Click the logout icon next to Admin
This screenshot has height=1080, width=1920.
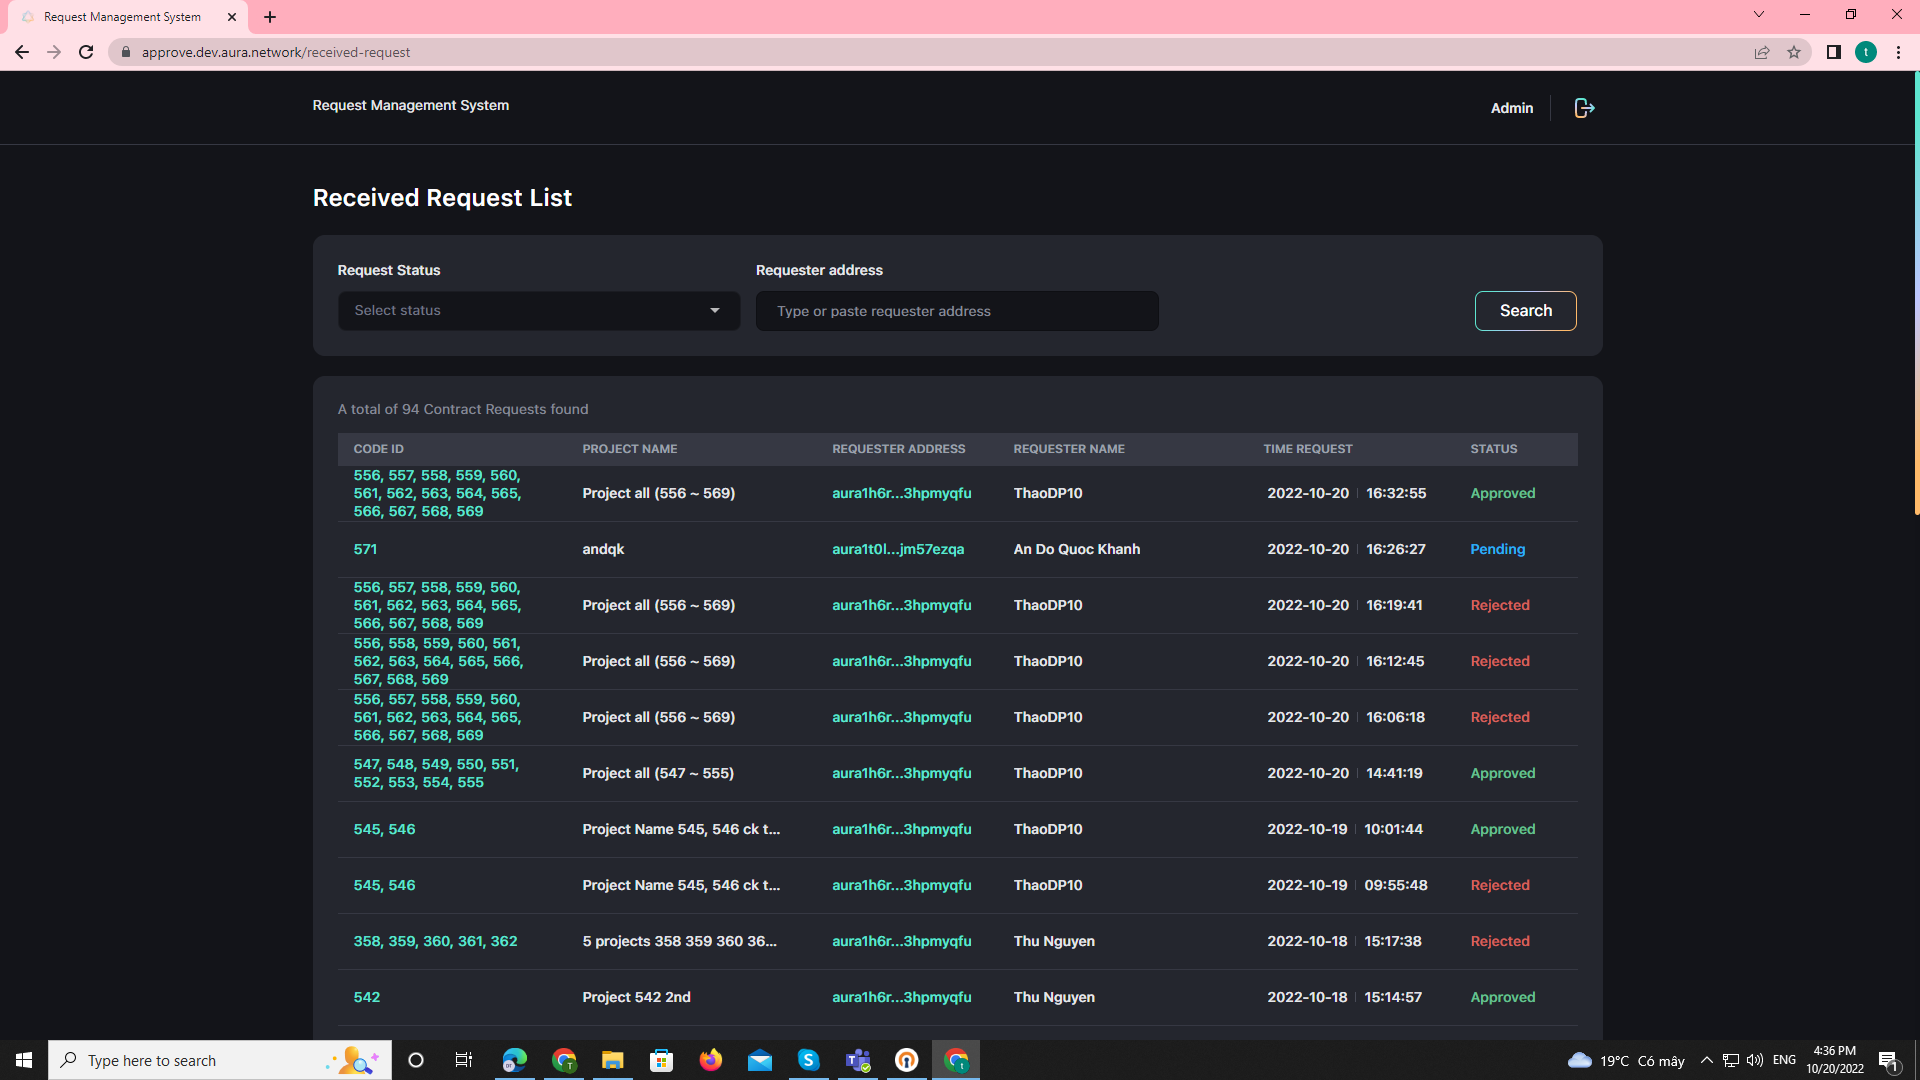[1583, 107]
